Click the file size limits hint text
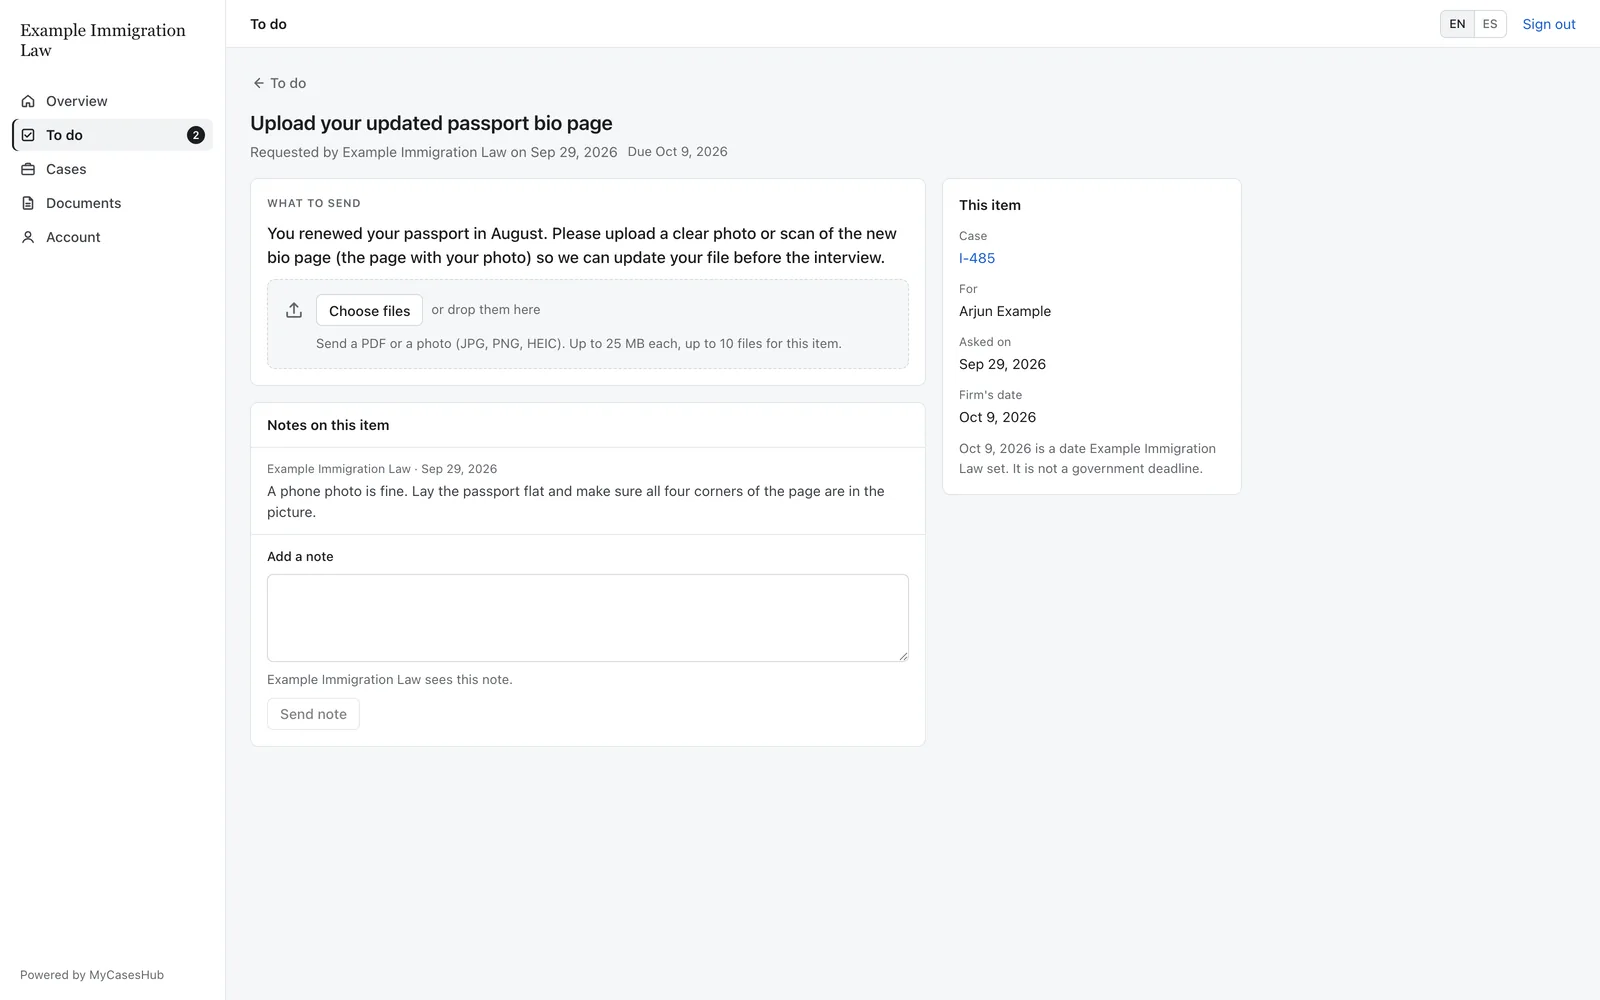 [x=579, y=344]
